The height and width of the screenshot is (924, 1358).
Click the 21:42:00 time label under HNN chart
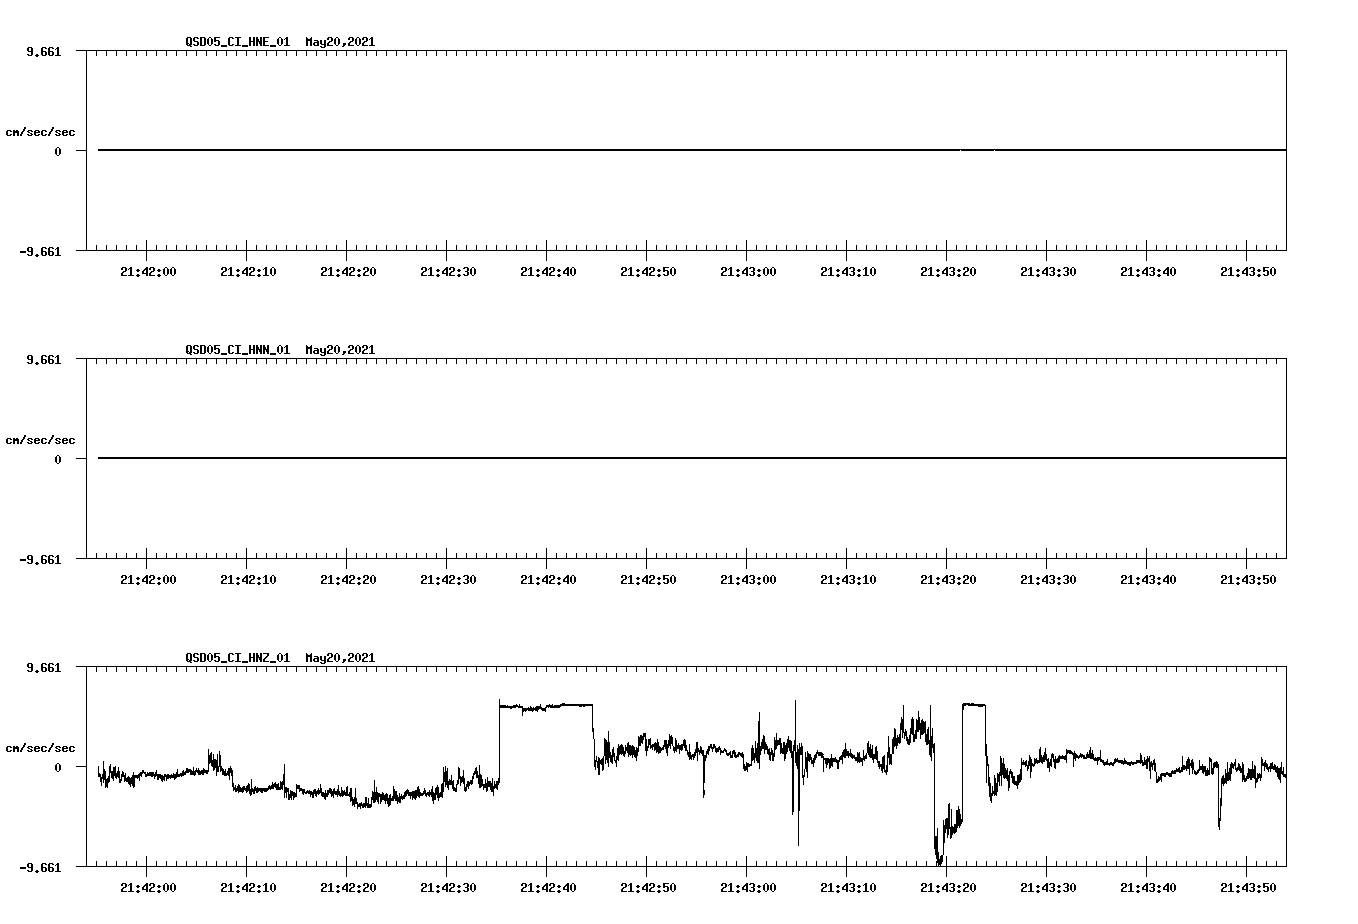coord(148,579)
